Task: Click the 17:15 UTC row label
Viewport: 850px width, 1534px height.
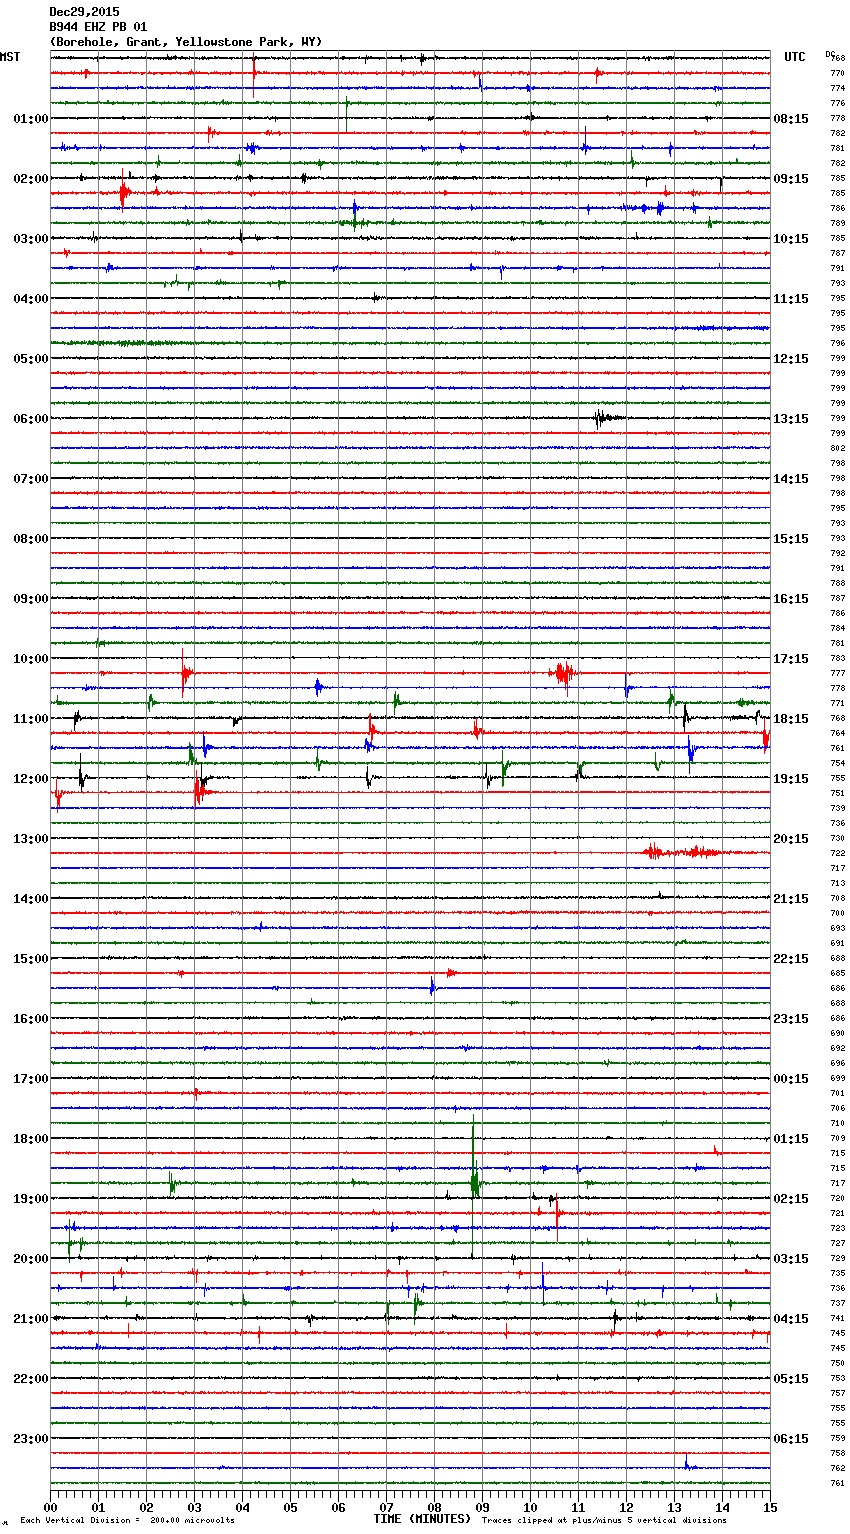Action: click(x=791, y=659)
